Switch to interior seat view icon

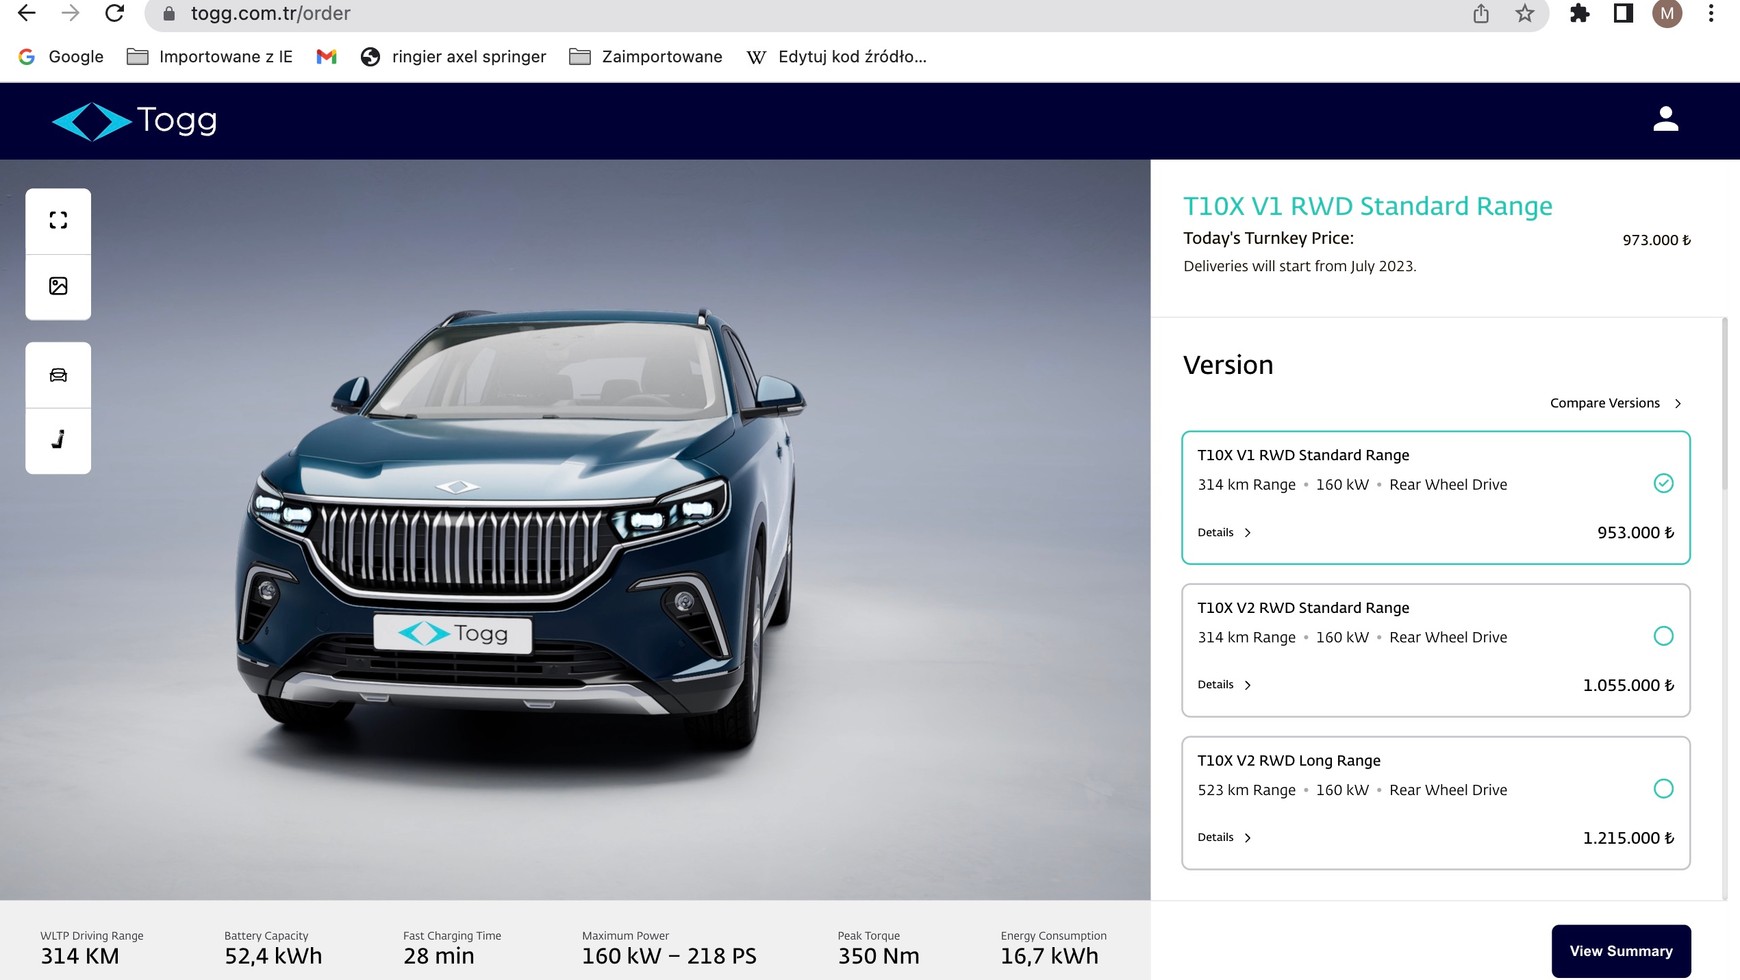point(58,440)
